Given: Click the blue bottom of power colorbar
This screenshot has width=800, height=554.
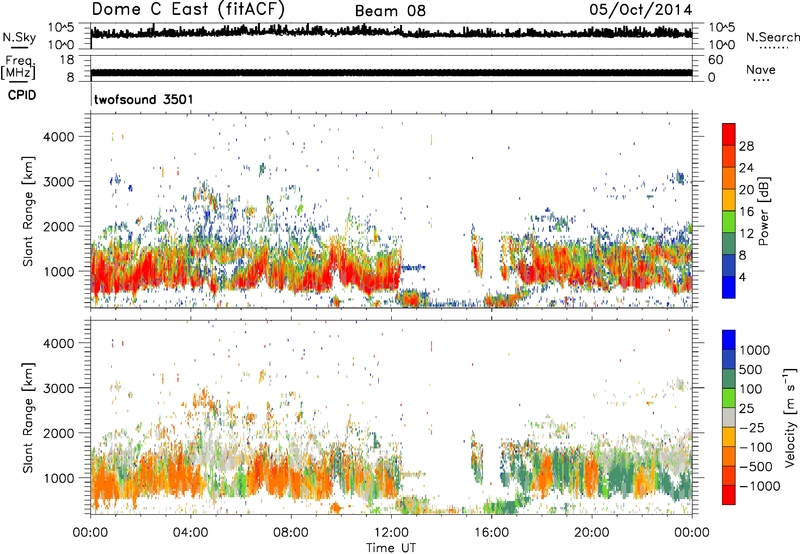Looking at the screenshot, I should 729,287.
